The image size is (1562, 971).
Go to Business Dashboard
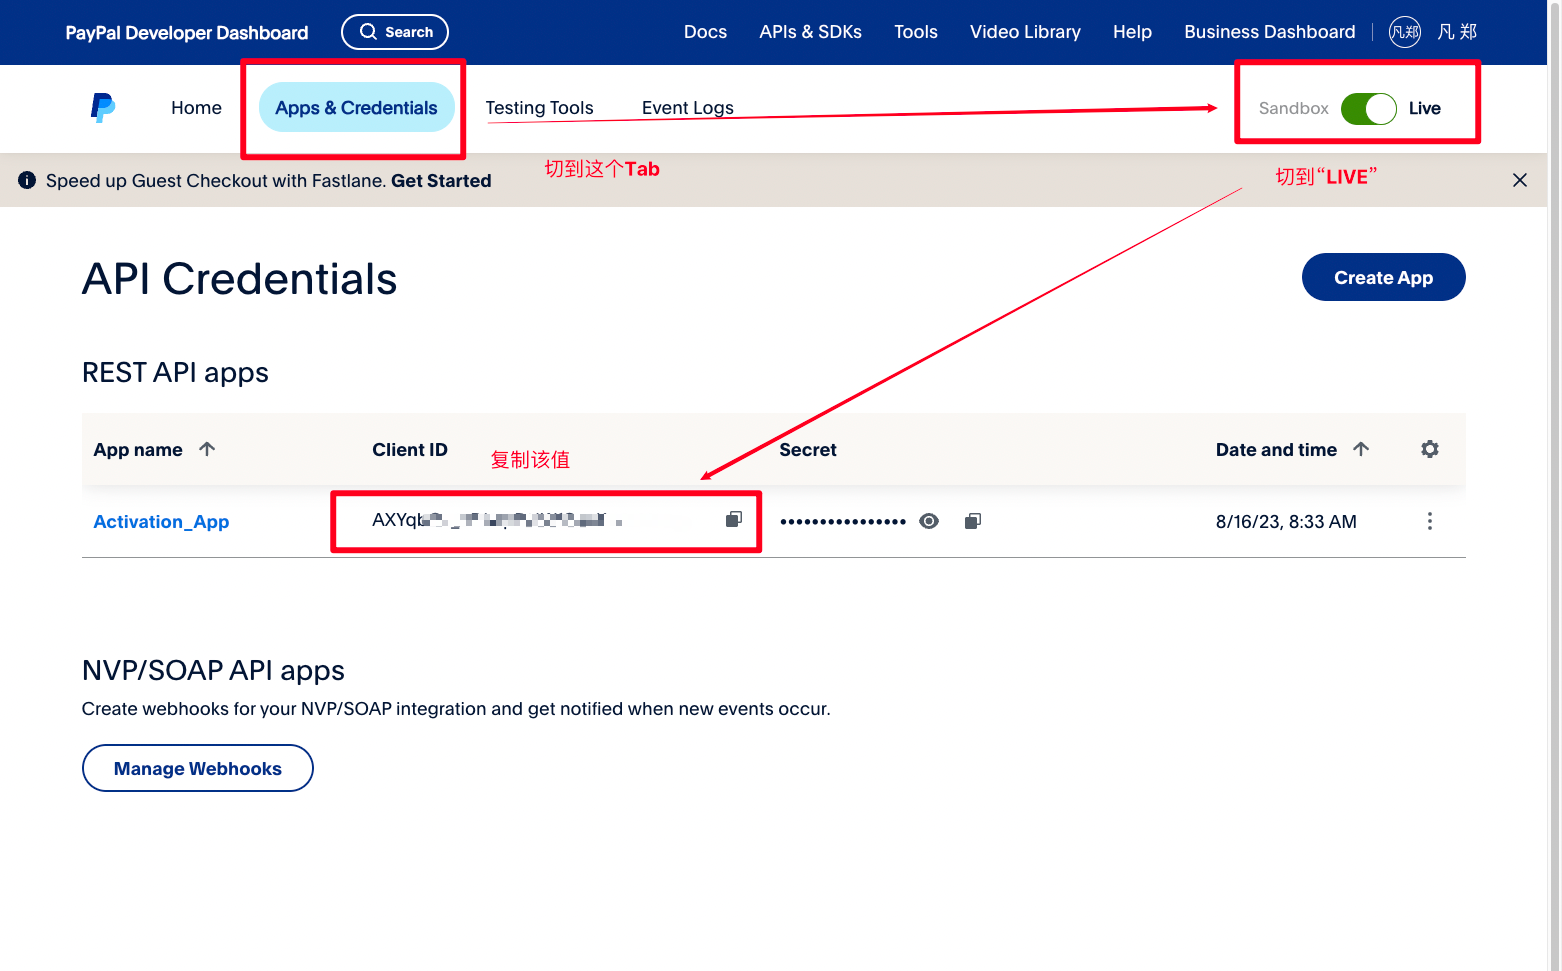(1270, 32)
